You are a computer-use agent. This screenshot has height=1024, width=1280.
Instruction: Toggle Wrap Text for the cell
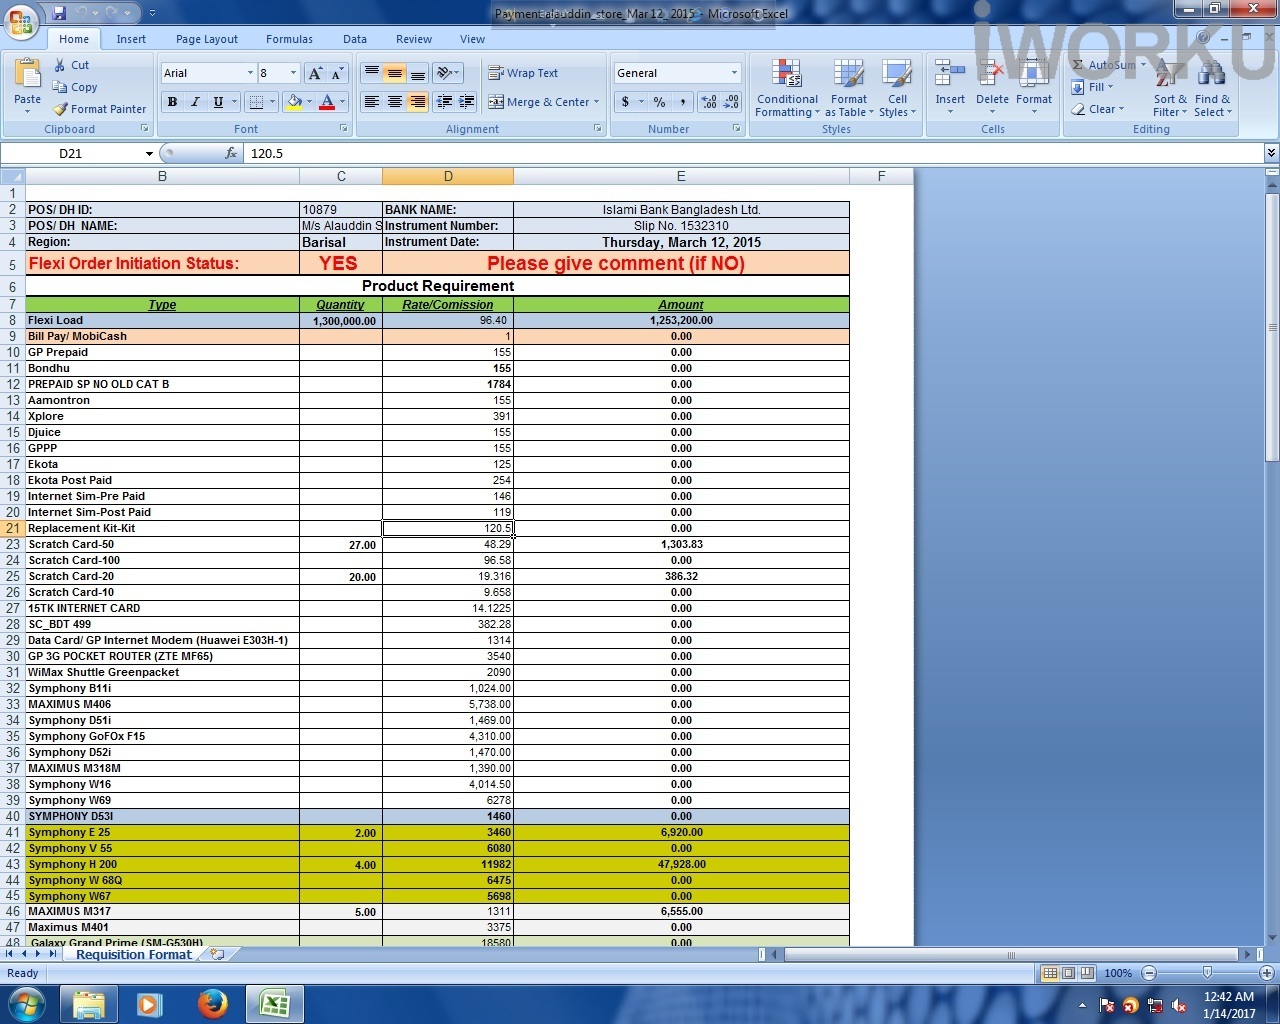click(496, 73)
